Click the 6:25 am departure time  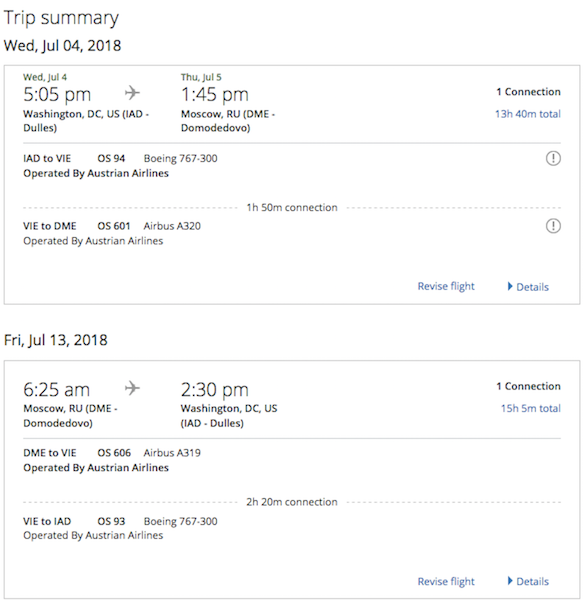[x=57, y=390]
